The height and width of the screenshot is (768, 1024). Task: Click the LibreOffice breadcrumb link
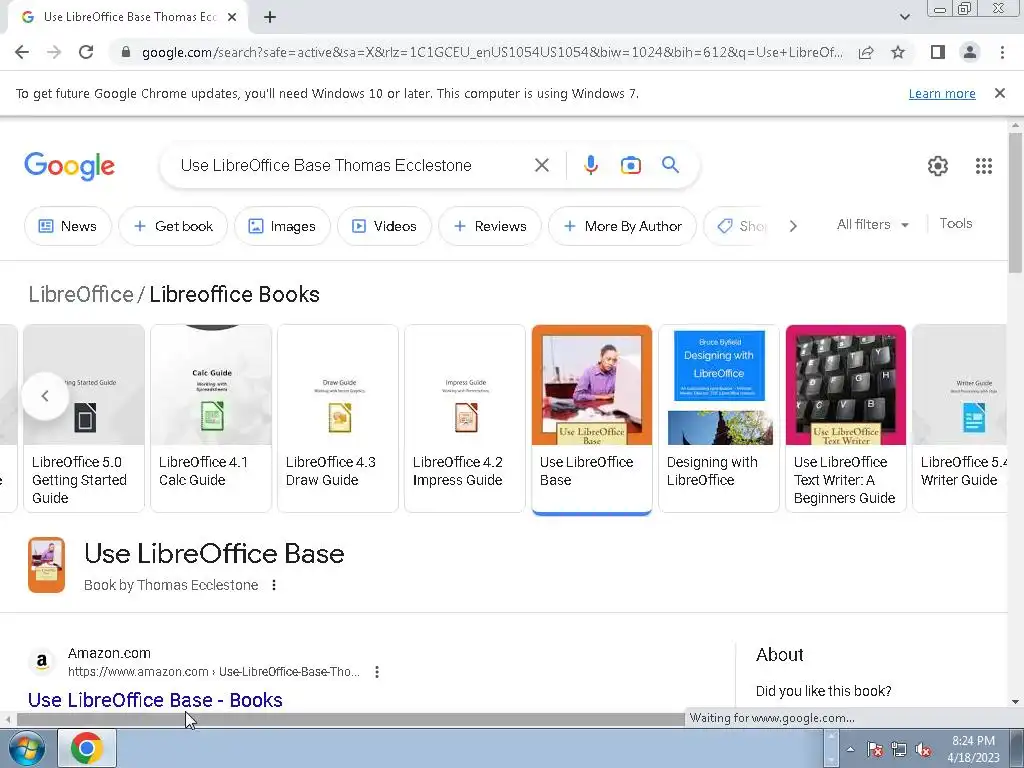click(81, 294)
